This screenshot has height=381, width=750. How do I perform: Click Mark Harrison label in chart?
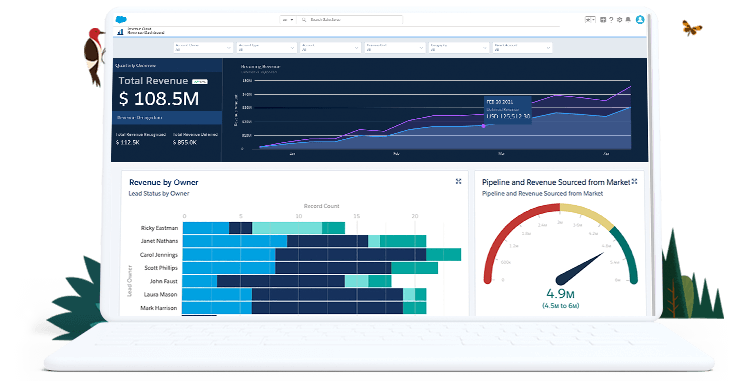pos(159,308)
